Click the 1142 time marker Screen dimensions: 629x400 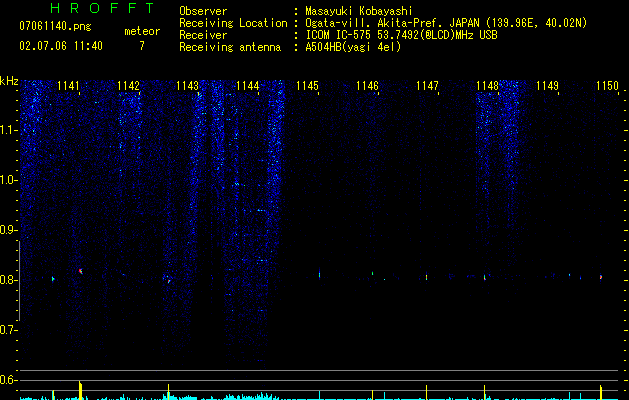(128, 86)
